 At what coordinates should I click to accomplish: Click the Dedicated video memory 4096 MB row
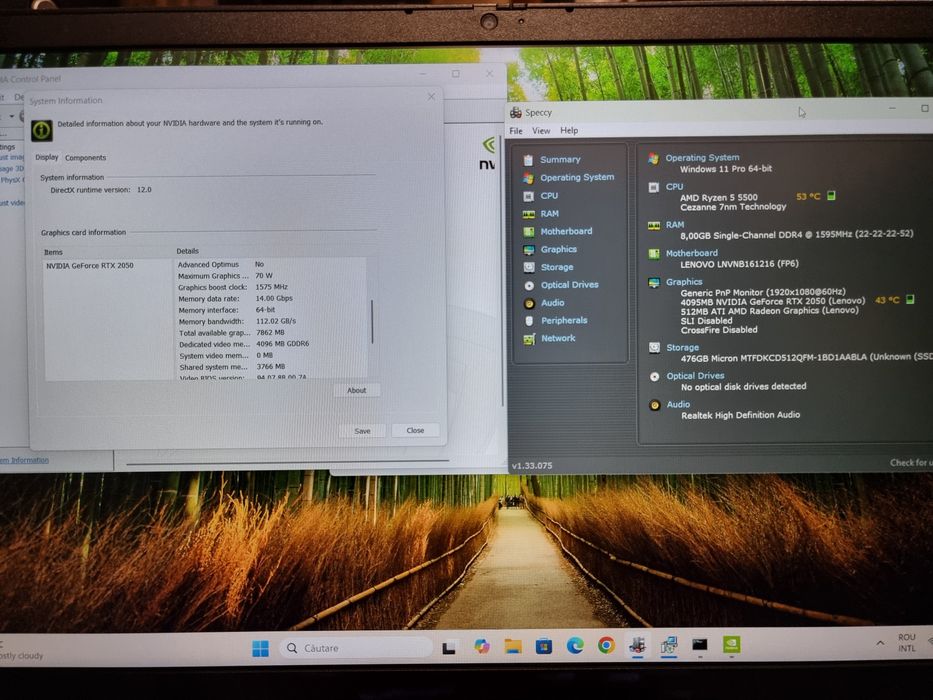tap(271, 344)
